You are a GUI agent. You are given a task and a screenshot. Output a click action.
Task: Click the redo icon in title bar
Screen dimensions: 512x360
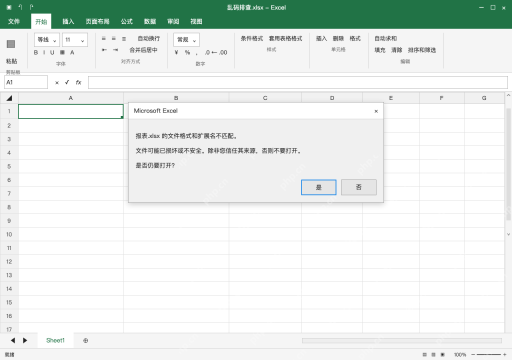pyautogui.click(x=31, y=7)
